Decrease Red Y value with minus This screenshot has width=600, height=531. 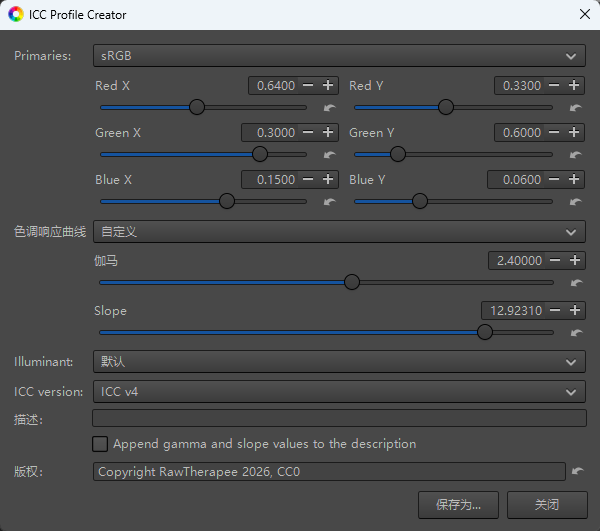tap(554, 85)
